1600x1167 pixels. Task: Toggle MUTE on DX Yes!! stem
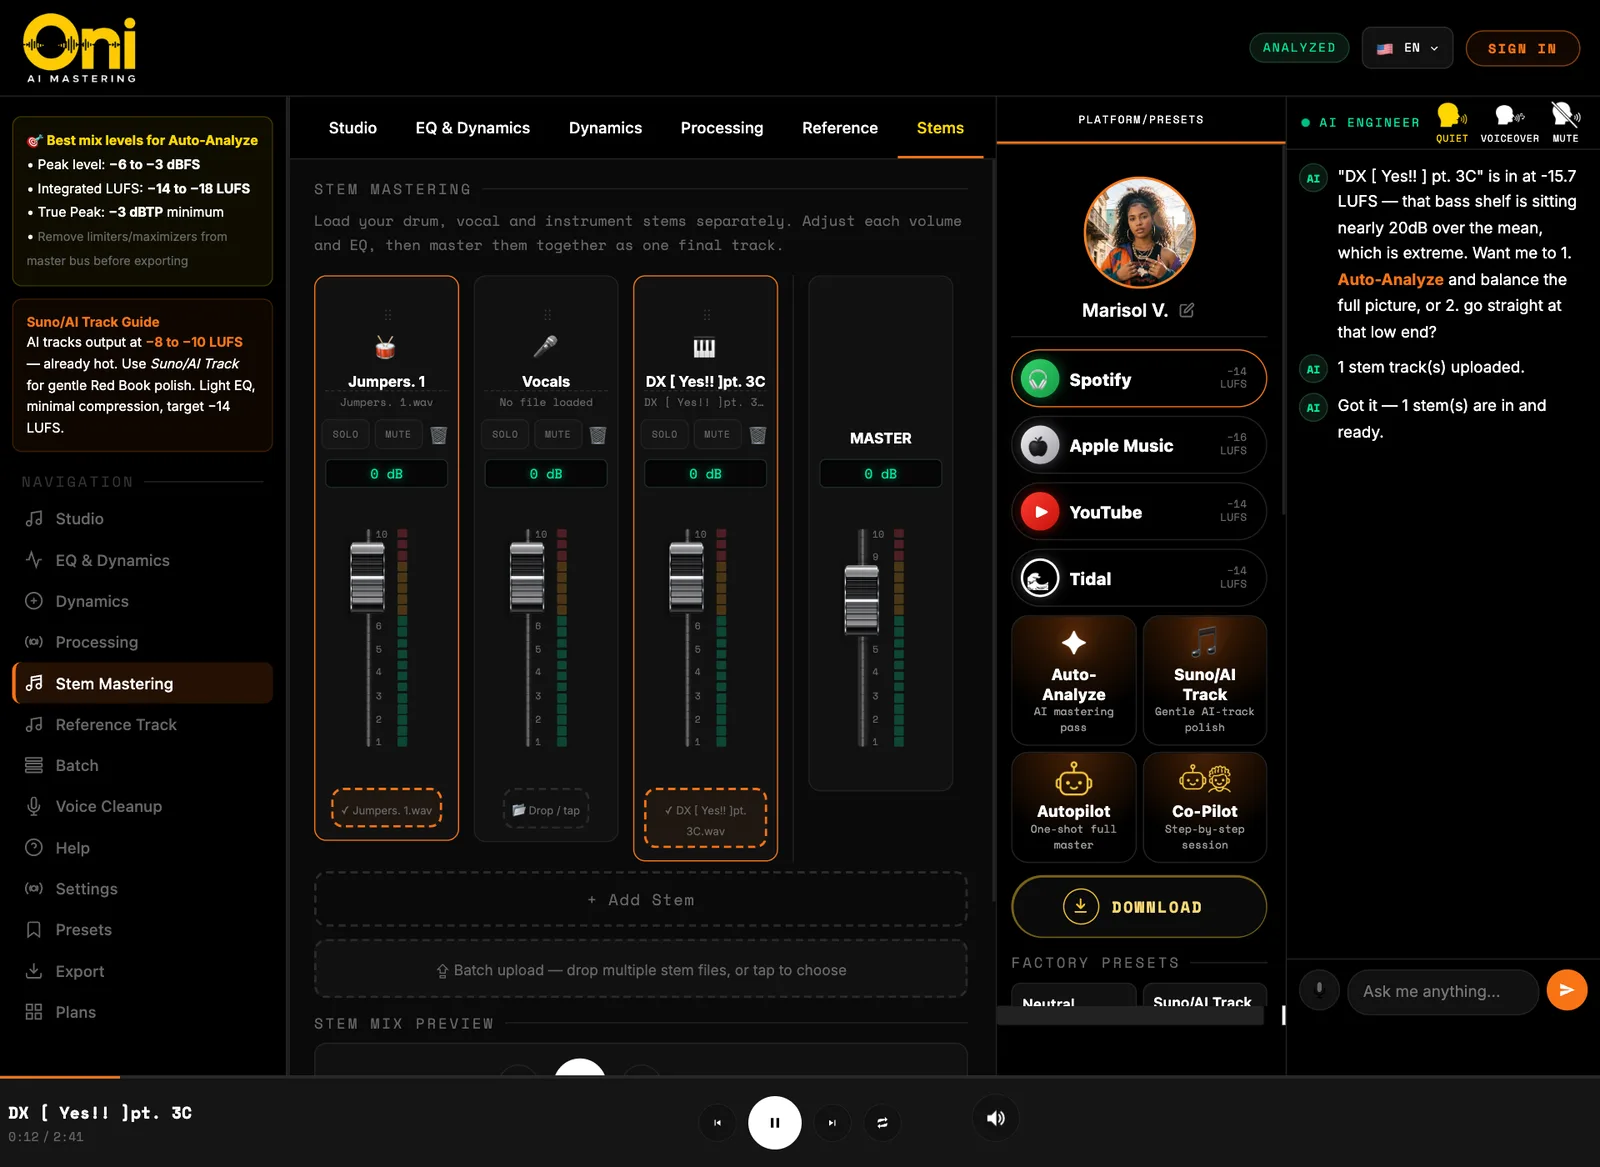[x=717, y=435]
